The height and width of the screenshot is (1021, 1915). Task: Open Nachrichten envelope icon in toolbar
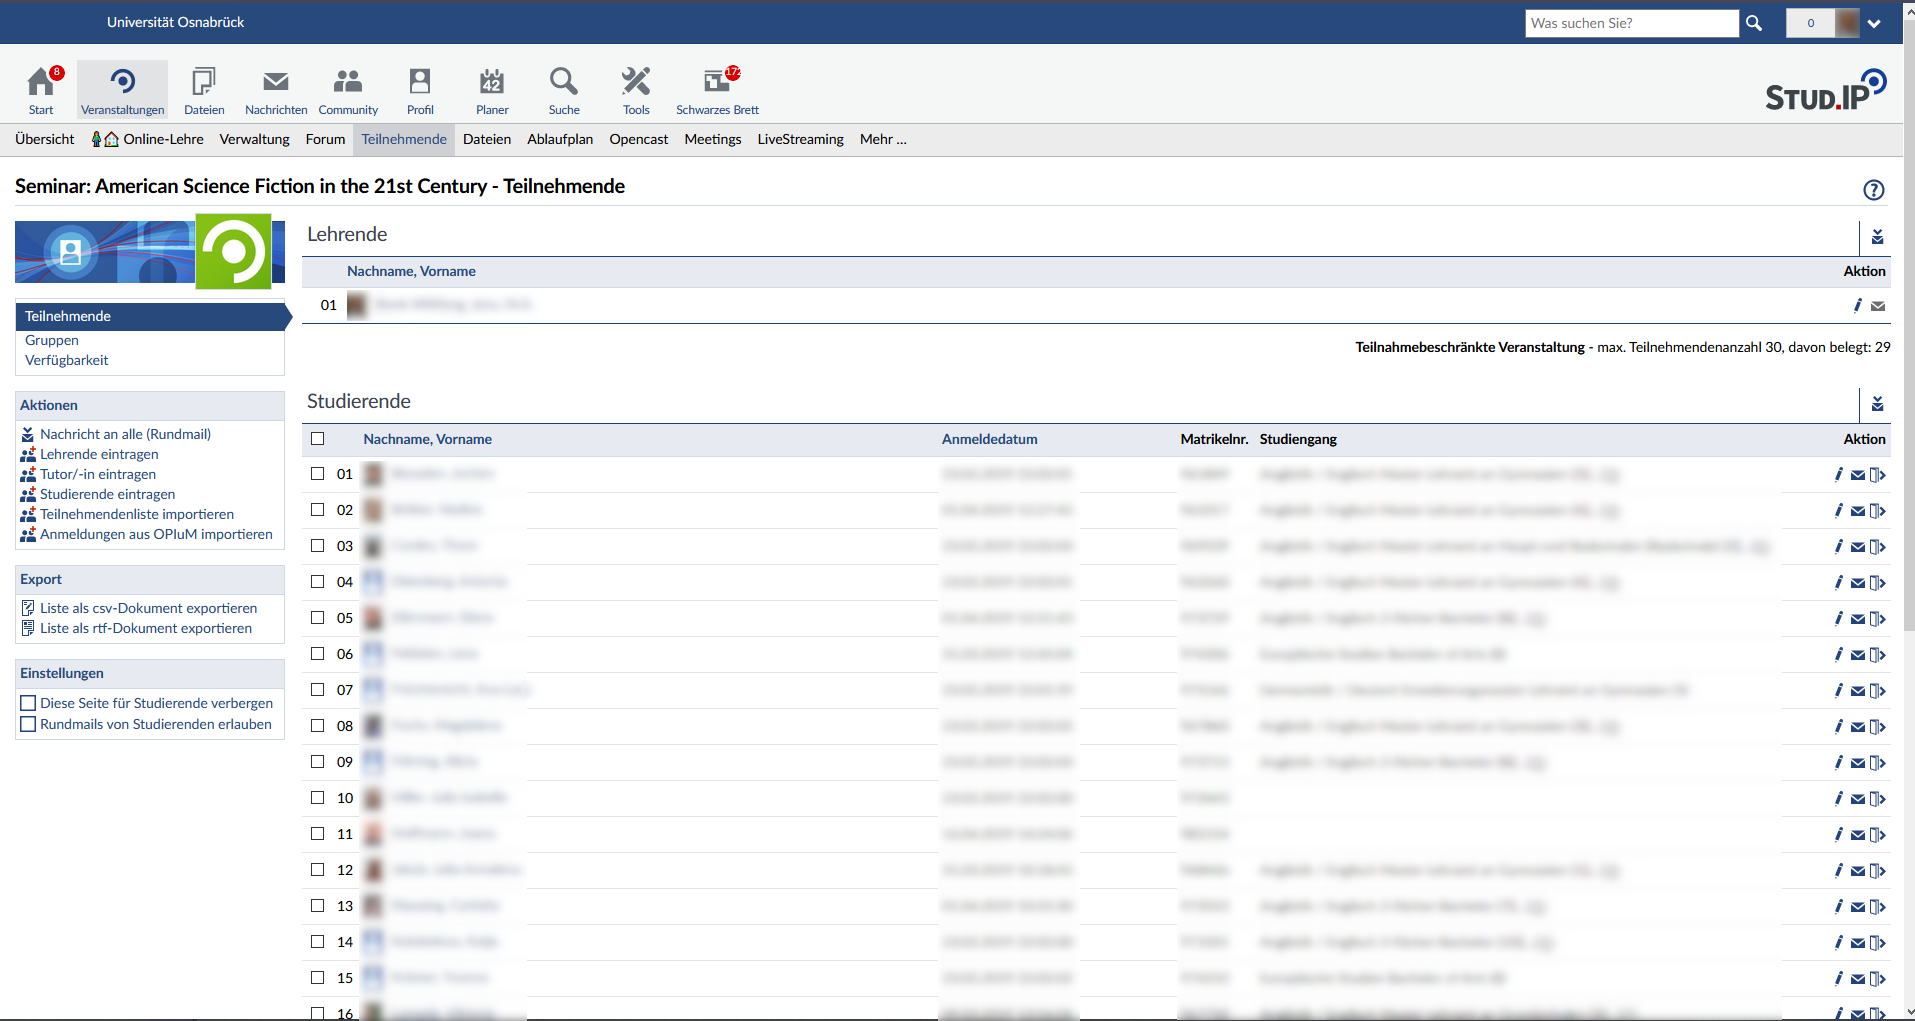coord(276,83)
